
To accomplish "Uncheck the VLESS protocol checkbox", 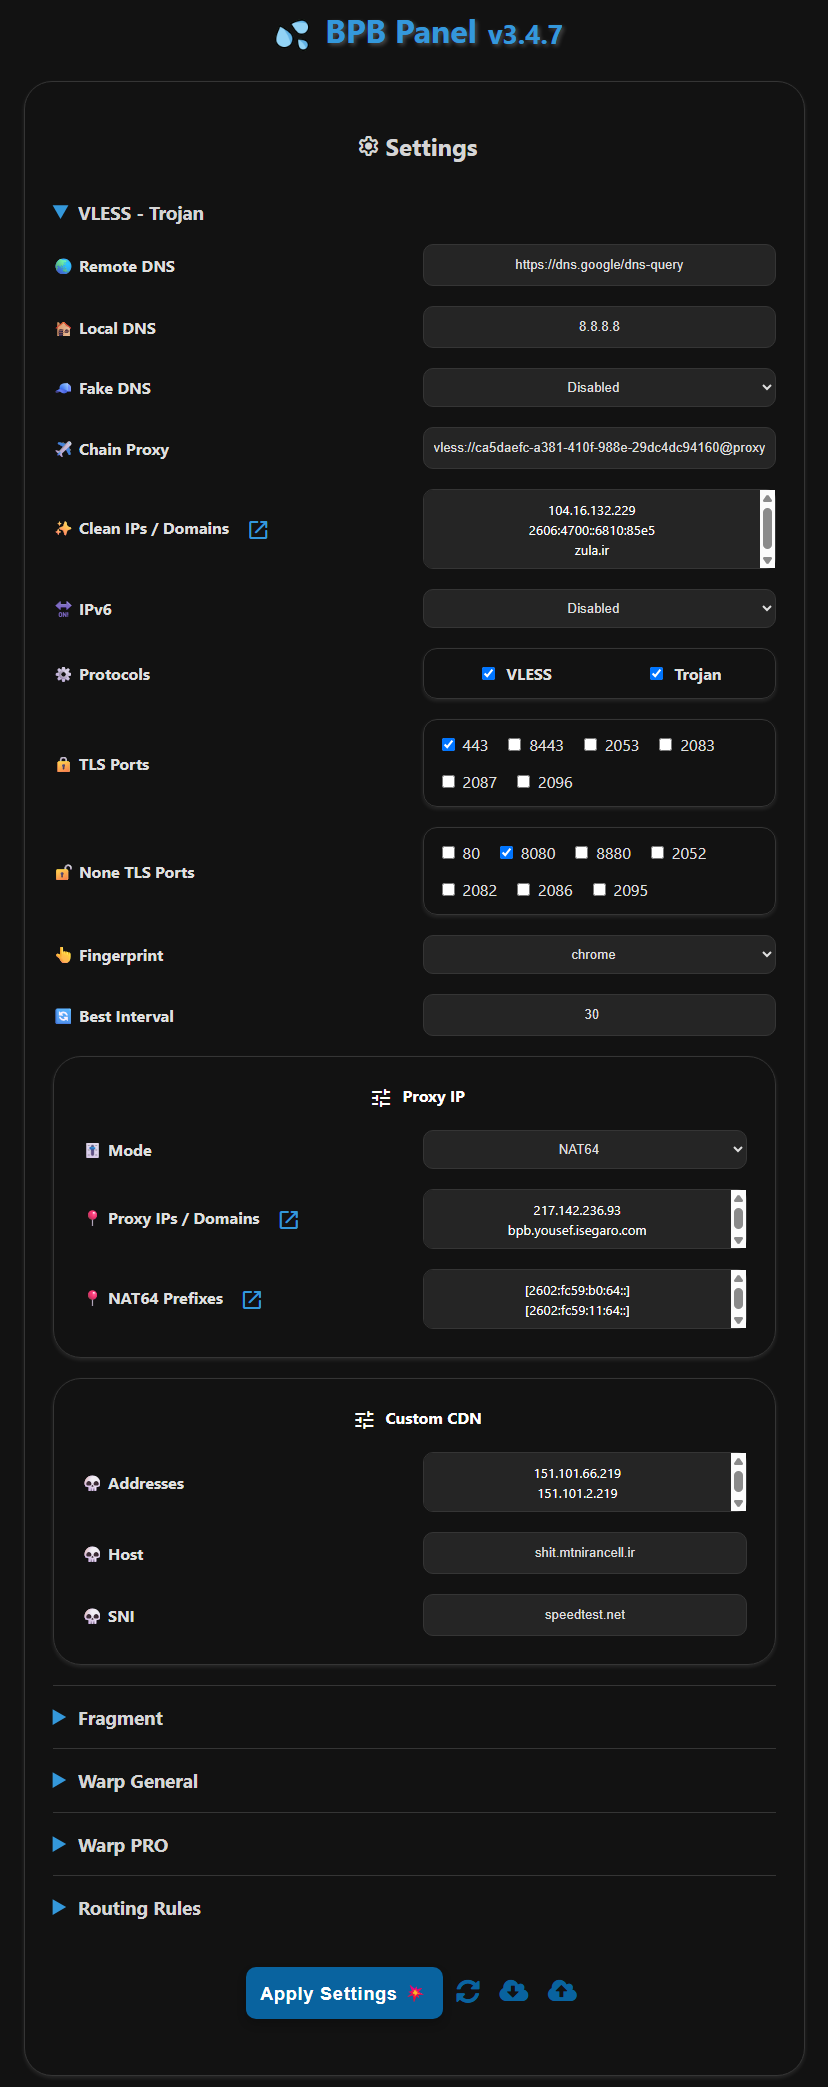I will point(489,674).
